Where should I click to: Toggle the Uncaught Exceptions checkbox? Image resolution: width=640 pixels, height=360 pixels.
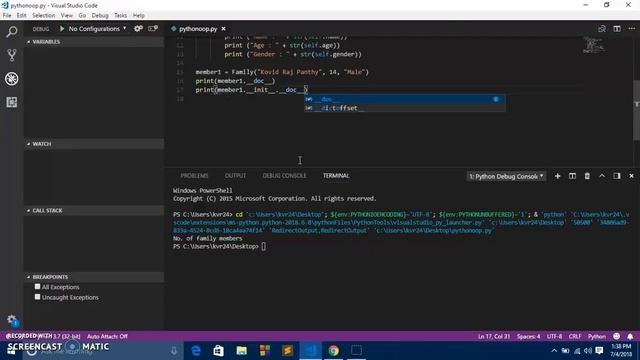click(x=38, y=297)
